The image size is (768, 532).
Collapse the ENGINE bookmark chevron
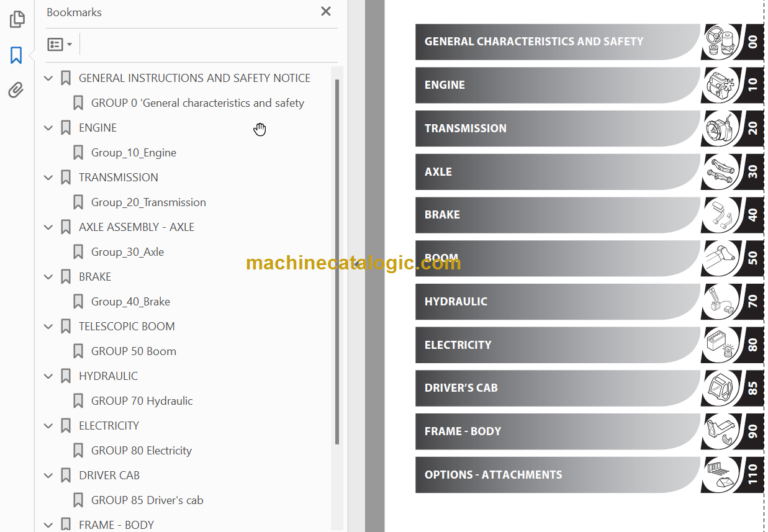[x=48, y=128]
